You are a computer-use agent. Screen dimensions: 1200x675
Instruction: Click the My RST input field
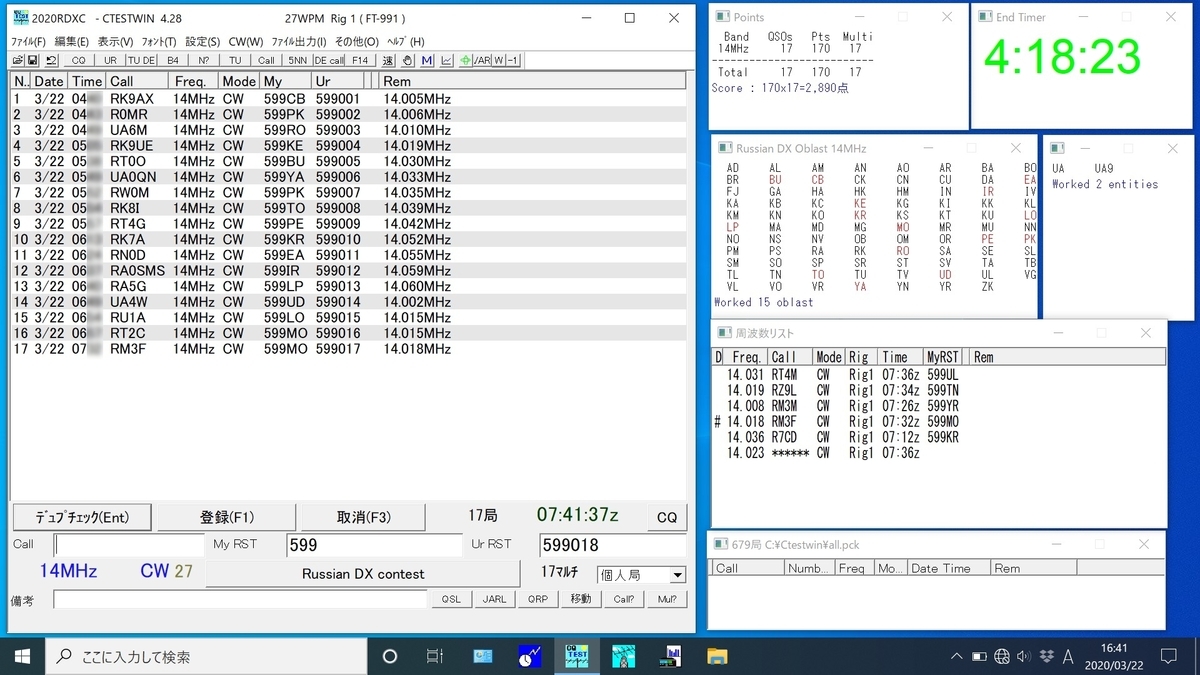click(375, 545)
